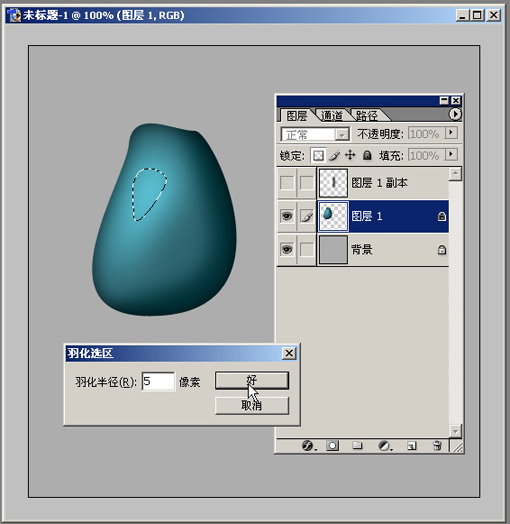The image size is (510, 524).
Task: Click the 羽化半径 input field
Action: [x=158, y=381]
